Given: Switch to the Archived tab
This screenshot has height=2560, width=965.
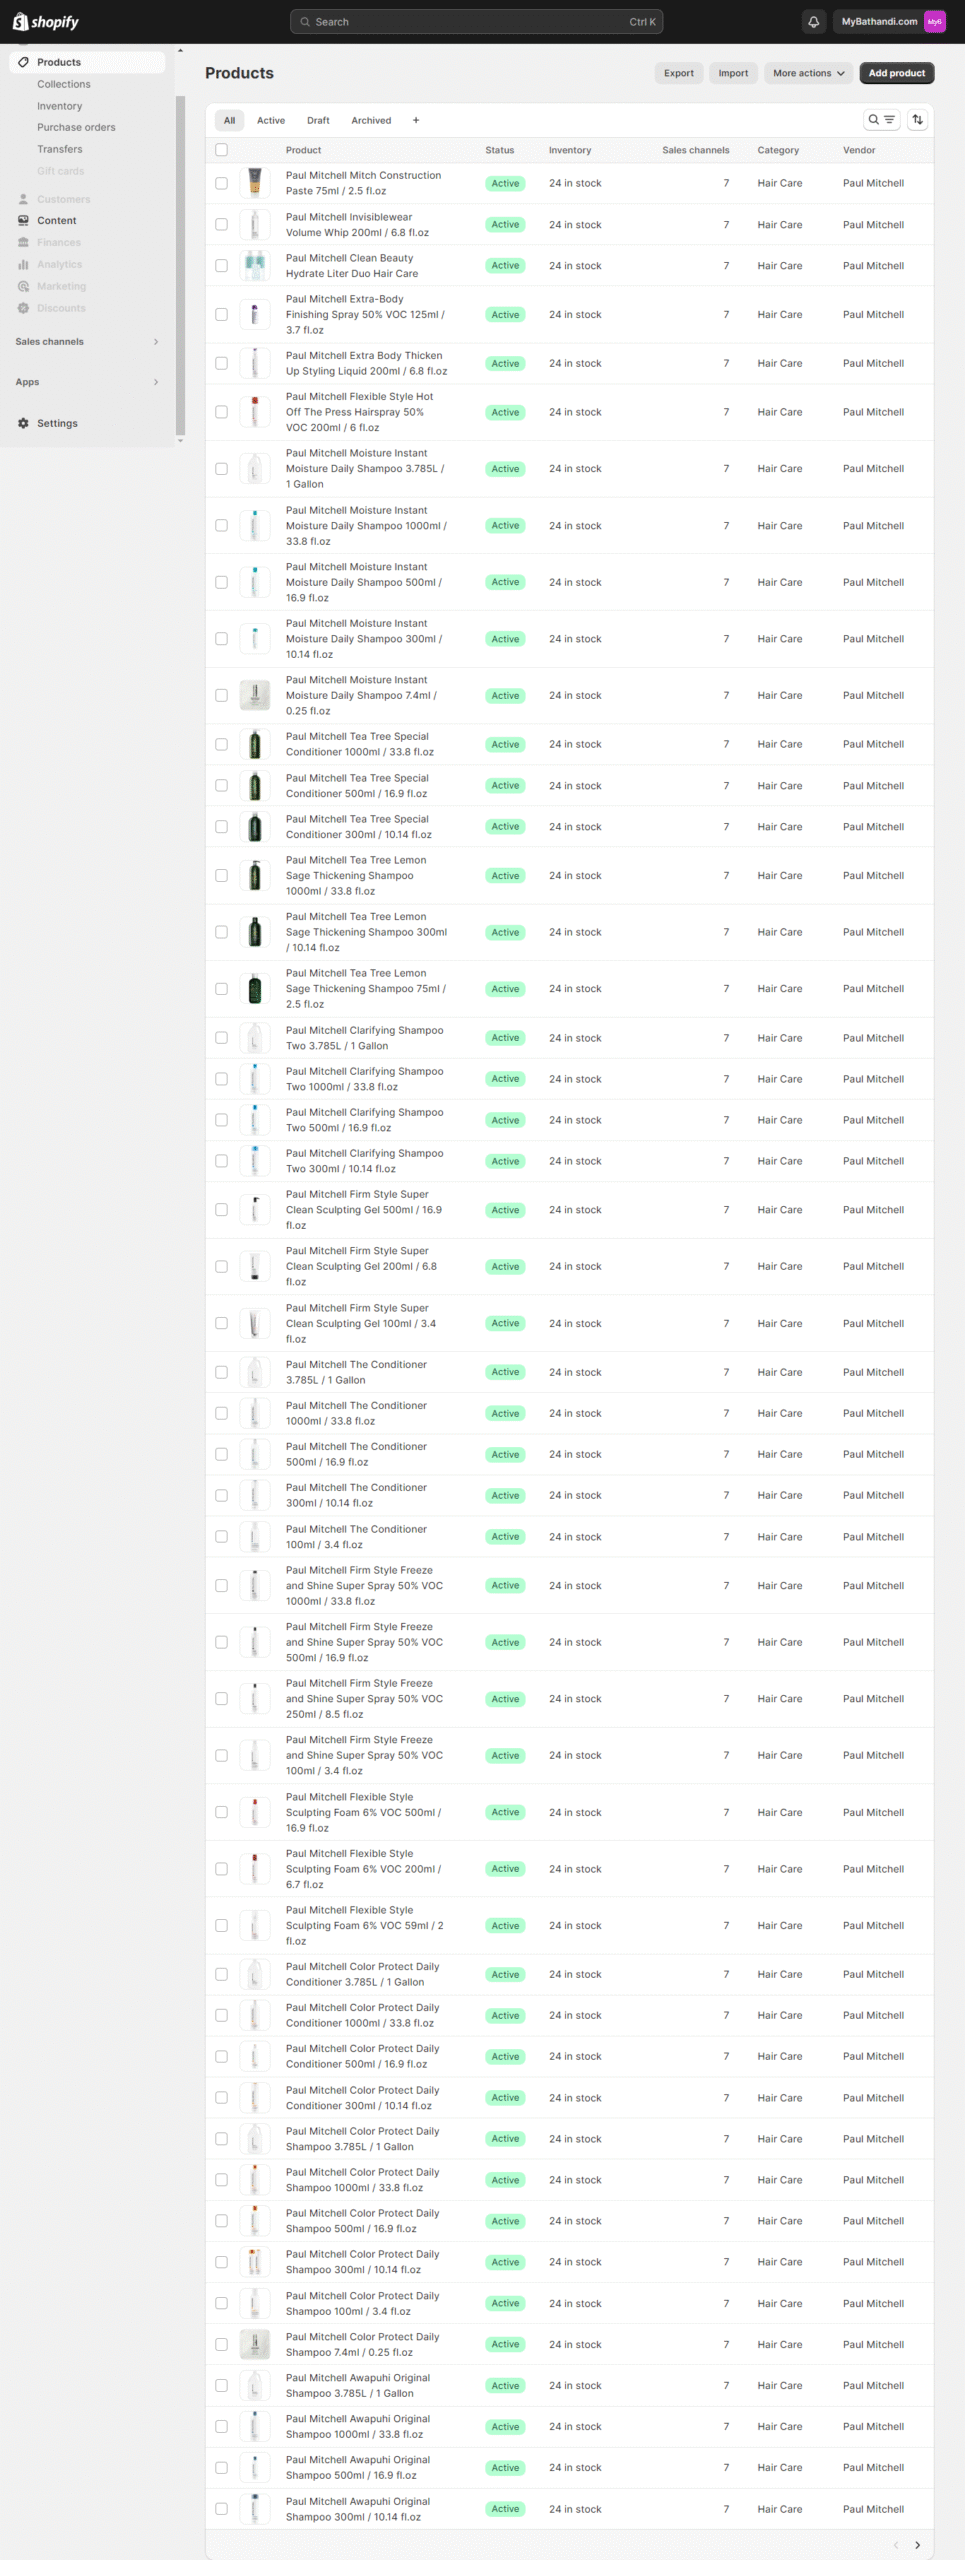Looking at the screenshot, I should [371, 120].
